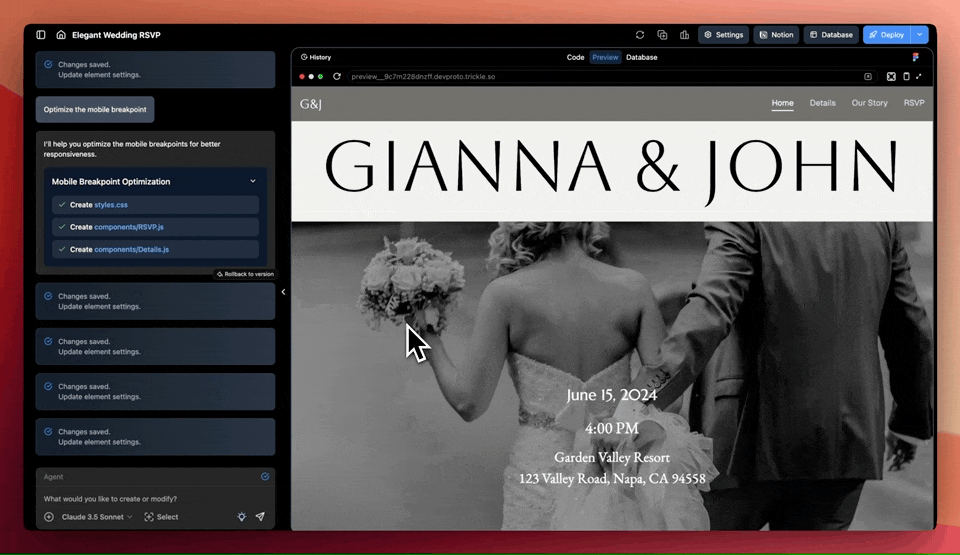Switch to the Database tab in preview pane

pos(642,57)
